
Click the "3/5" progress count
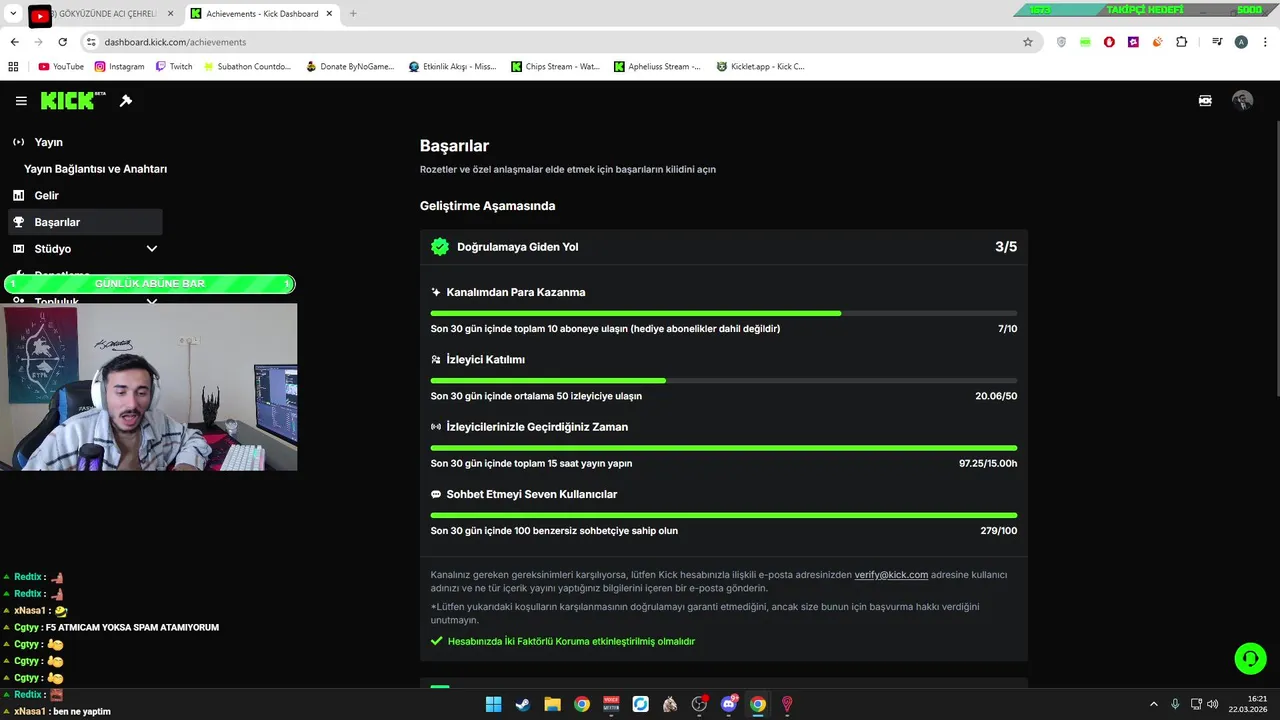1005,247
